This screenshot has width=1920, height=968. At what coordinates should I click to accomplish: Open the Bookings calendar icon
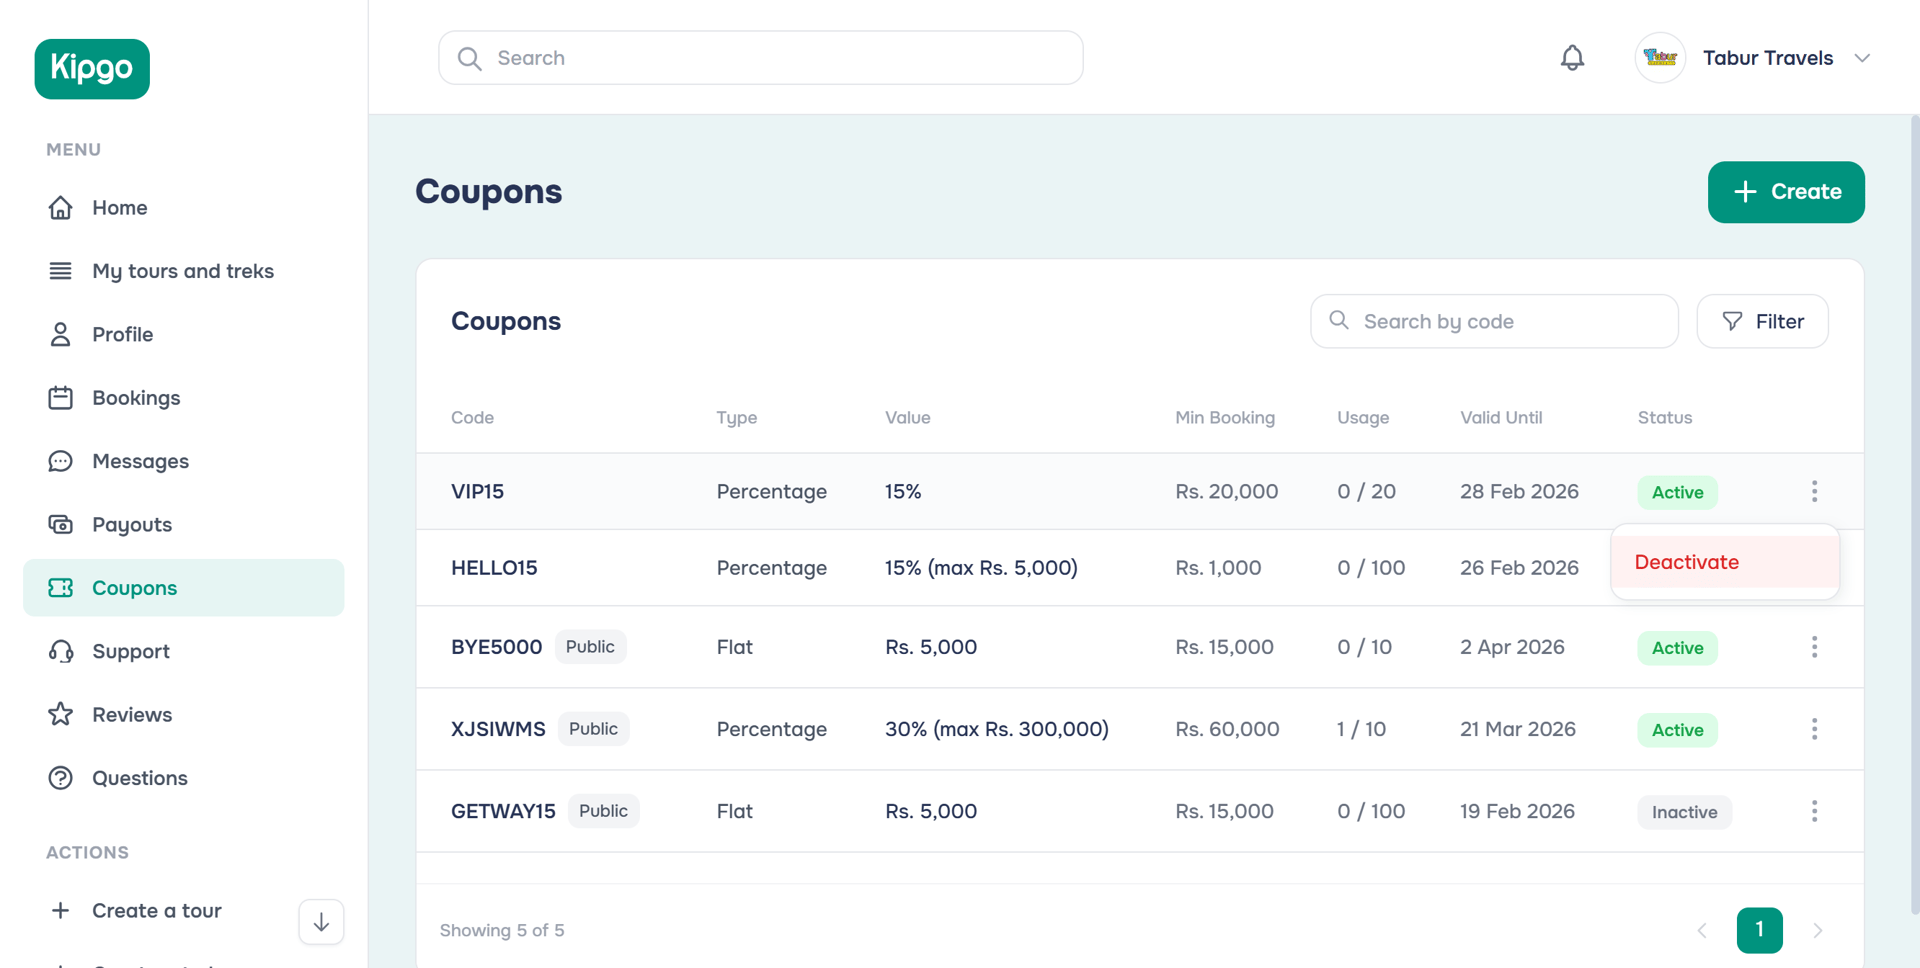(x=61, y=397)
